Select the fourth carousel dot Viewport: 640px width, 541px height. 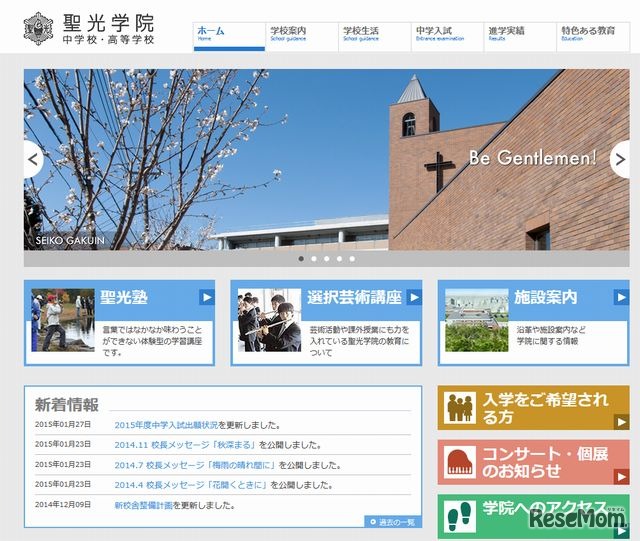(339, 259)
